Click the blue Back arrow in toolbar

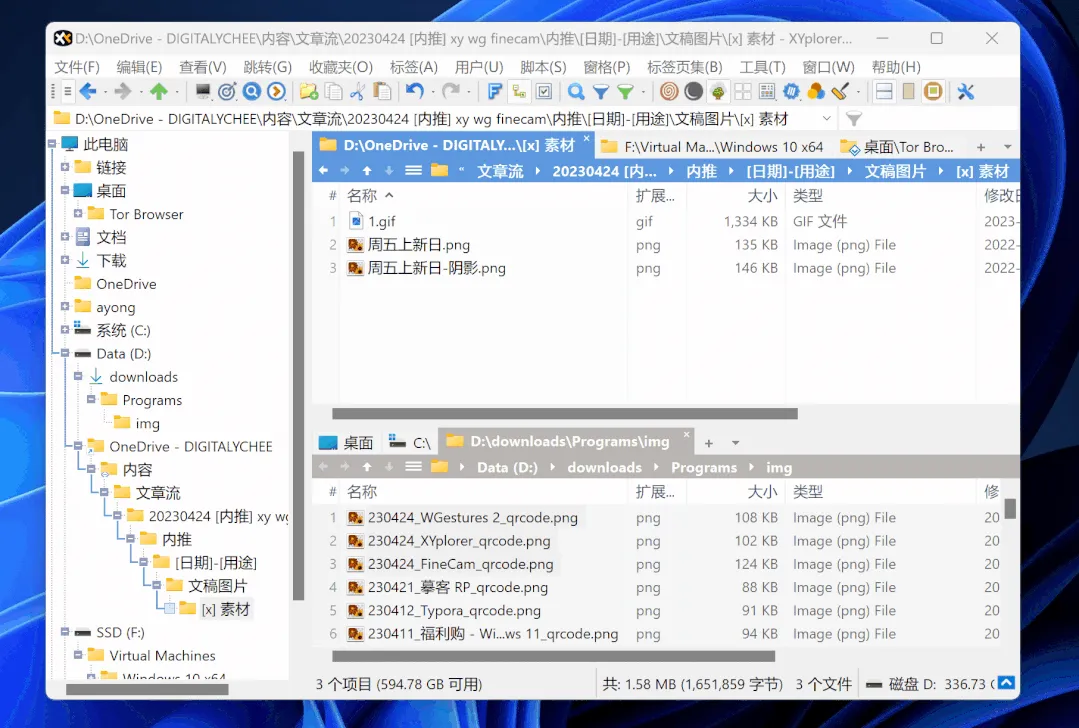tap(88, 92)
